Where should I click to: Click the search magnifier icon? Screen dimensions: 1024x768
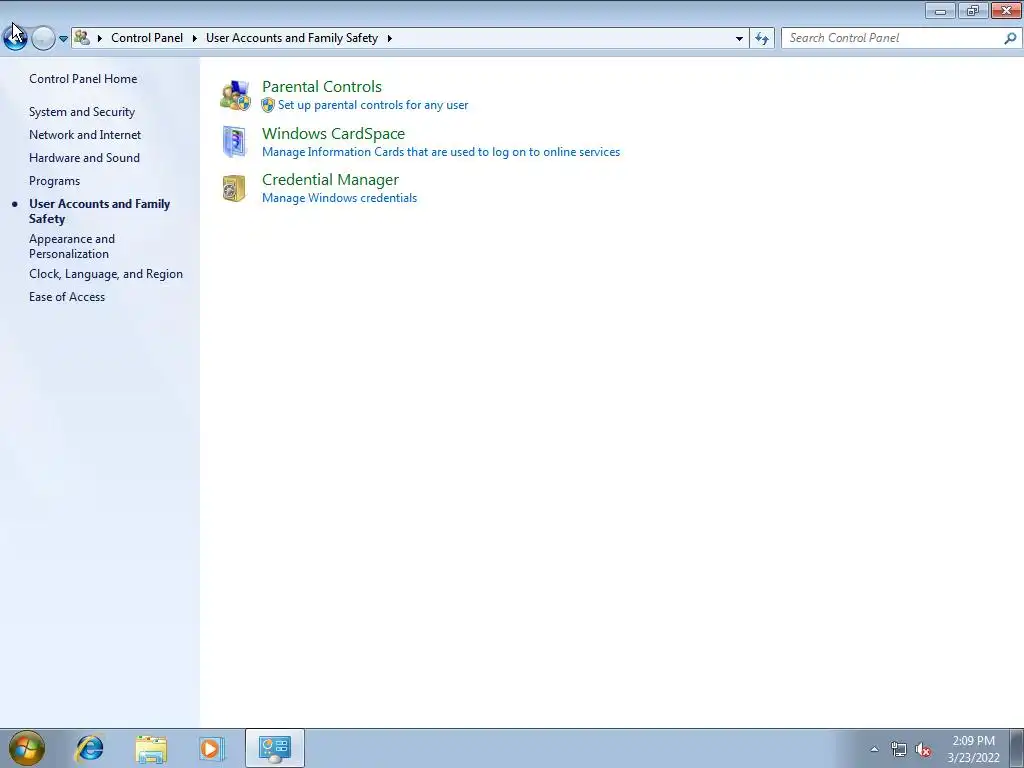[x=1010, y=39]
